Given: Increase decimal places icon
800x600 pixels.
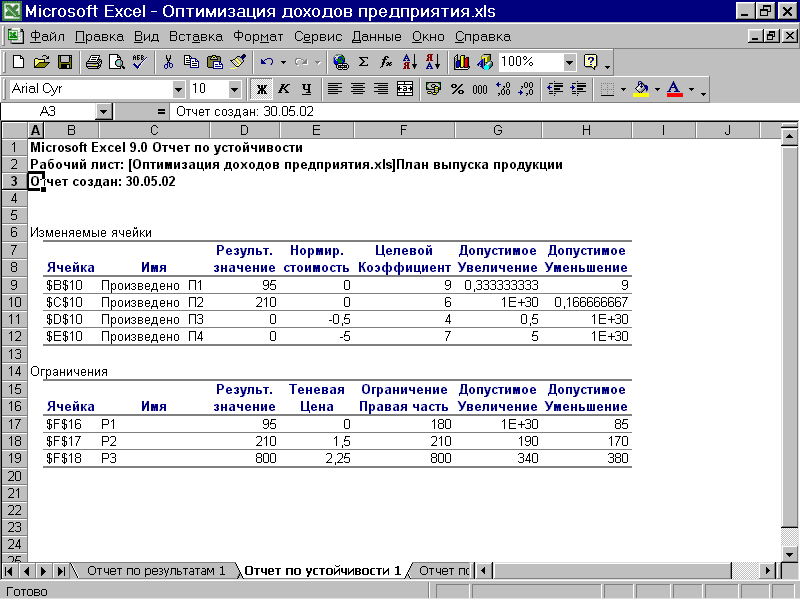Looking at the screenshot, I should 503,89.
